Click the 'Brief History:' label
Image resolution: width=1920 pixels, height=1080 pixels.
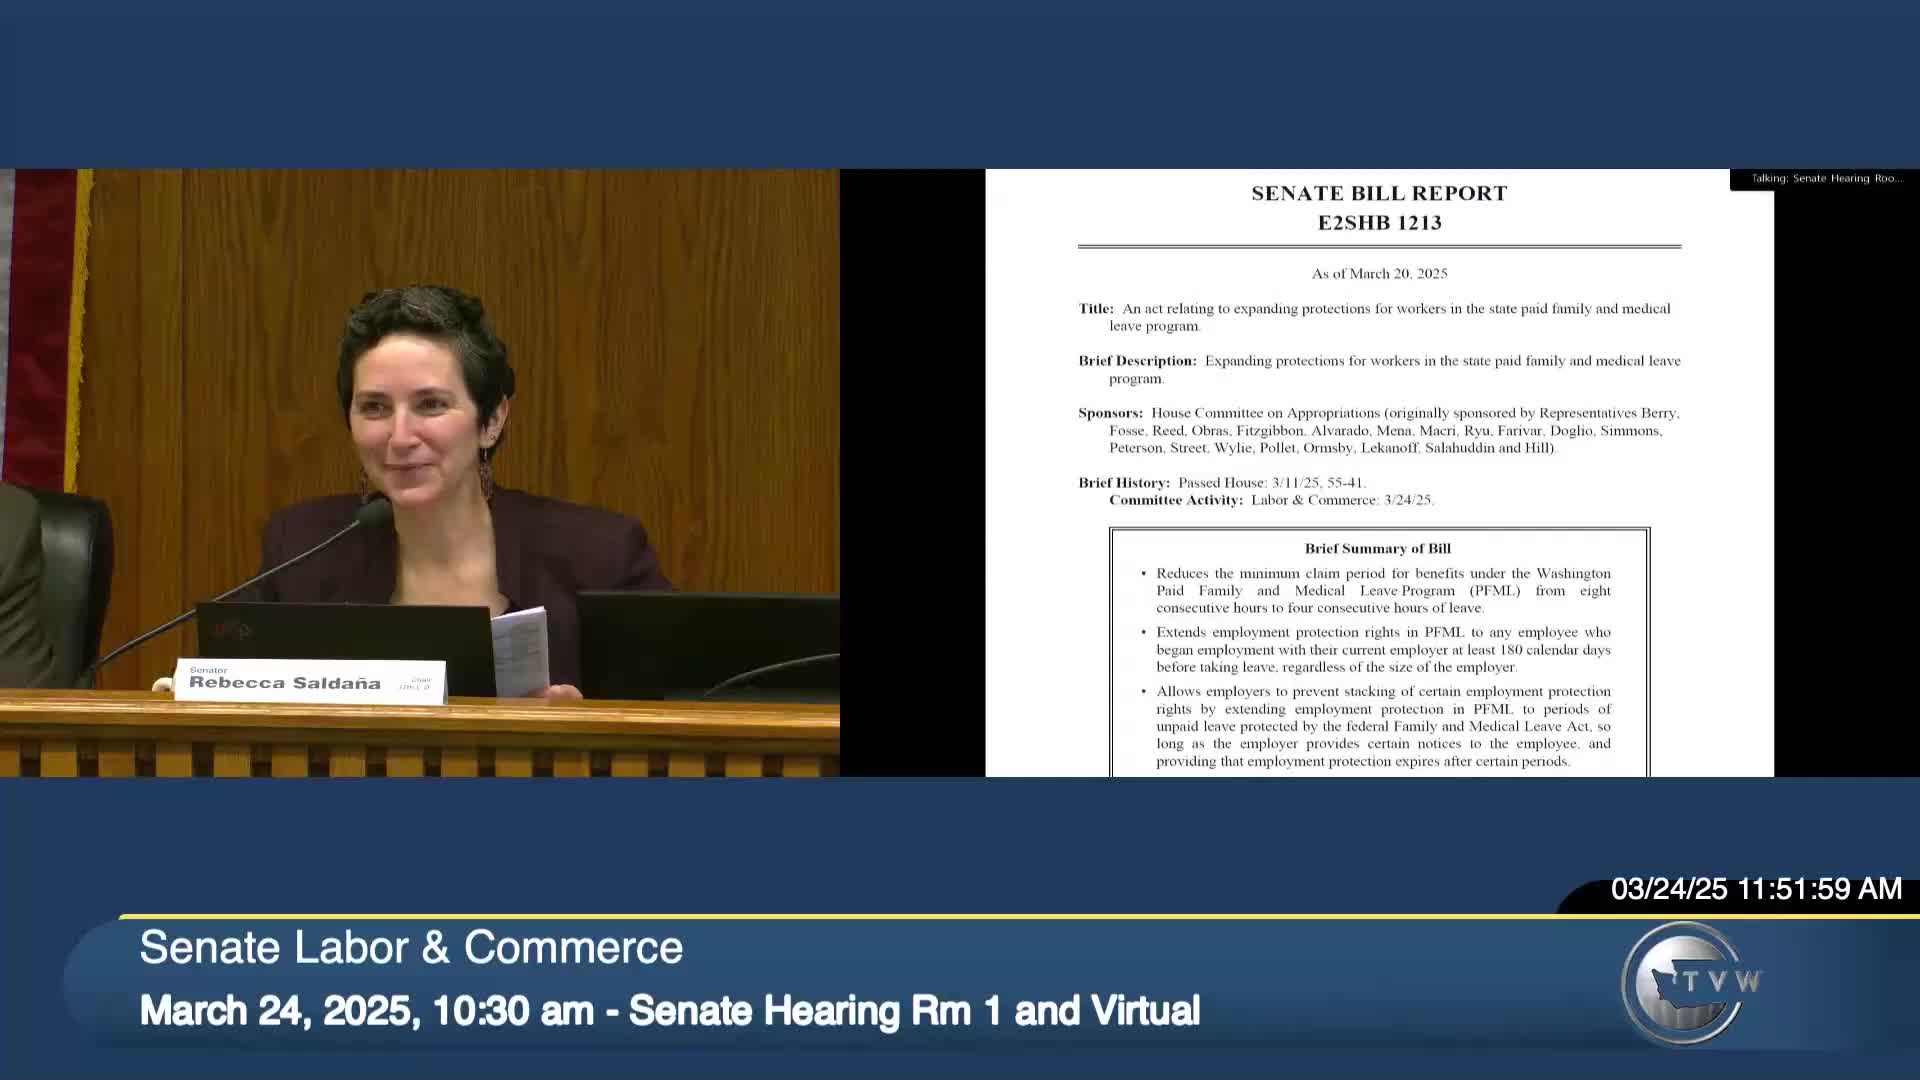point(1123,483)
